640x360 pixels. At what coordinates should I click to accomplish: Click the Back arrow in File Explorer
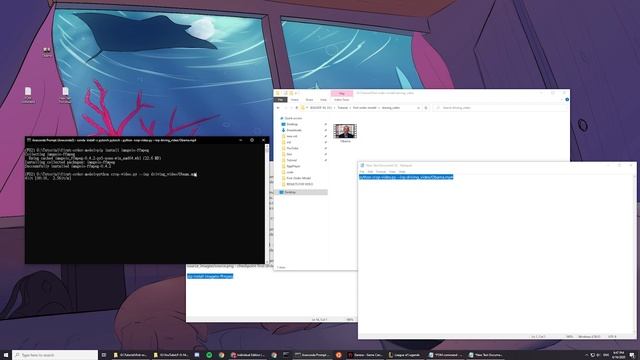(278, 108)
